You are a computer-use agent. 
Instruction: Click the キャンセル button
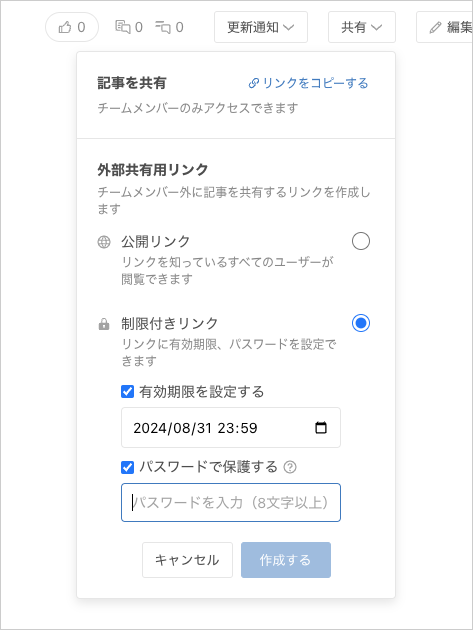click(187, 560)
